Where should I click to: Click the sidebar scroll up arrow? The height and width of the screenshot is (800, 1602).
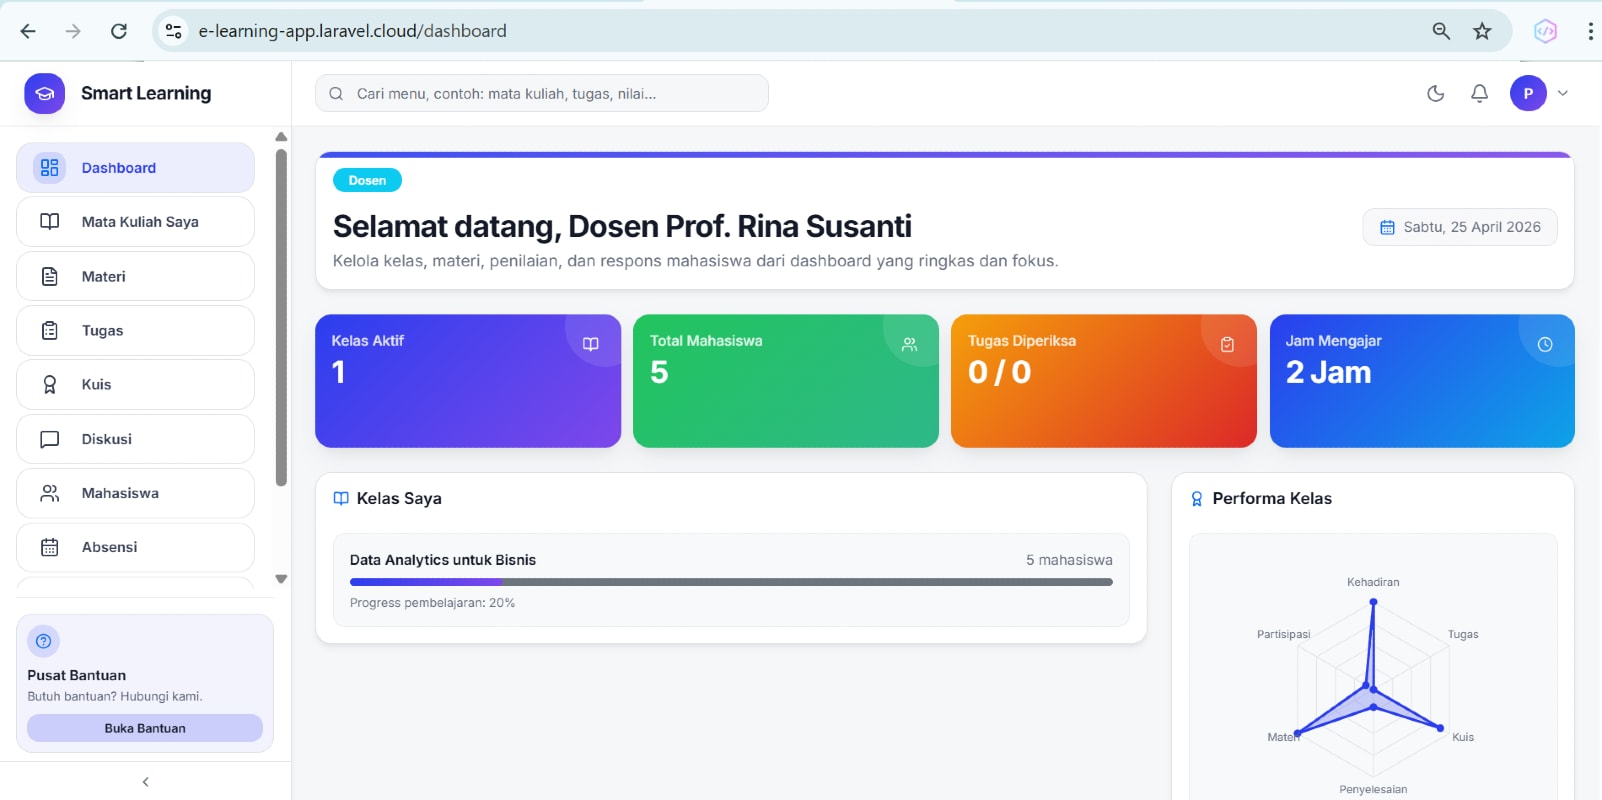281,137
